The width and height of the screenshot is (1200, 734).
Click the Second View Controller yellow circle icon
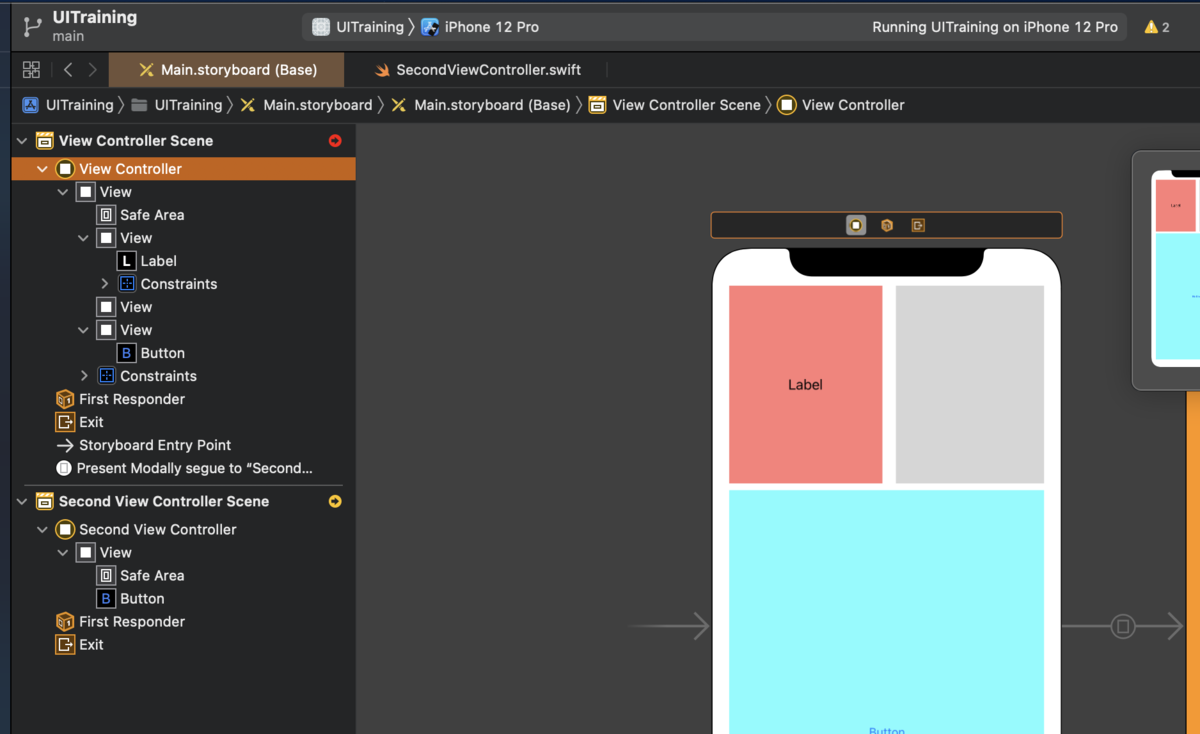[65, 530]
